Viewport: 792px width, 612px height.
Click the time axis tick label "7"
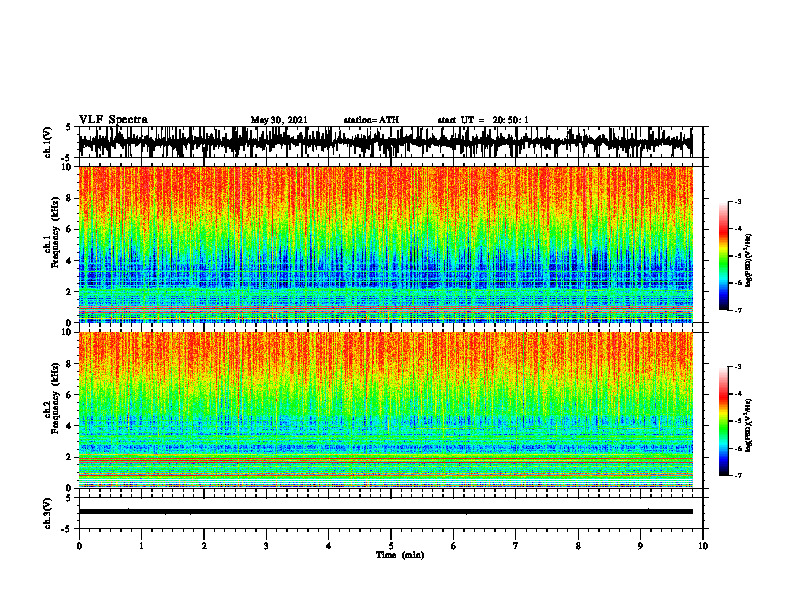click(x=516, y=546)
